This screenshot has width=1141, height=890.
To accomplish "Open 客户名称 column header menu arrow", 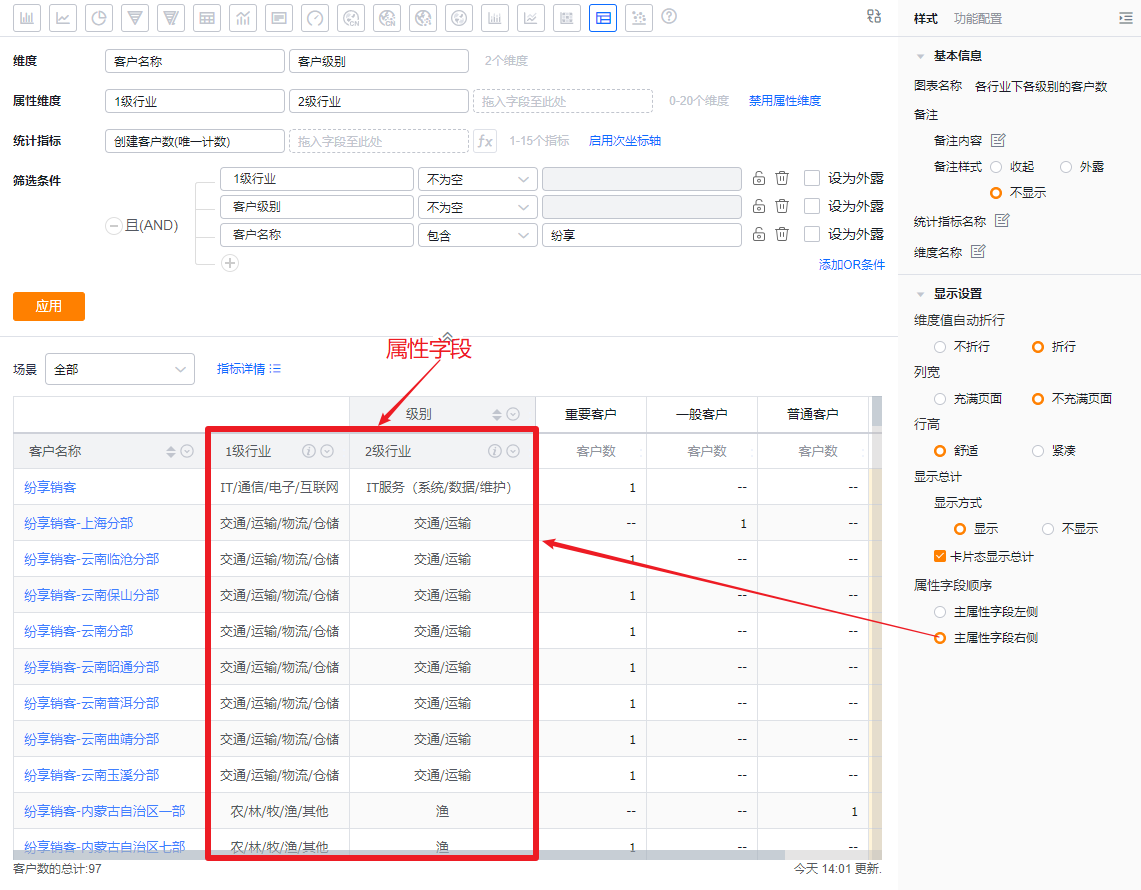I will coord(187,451).
